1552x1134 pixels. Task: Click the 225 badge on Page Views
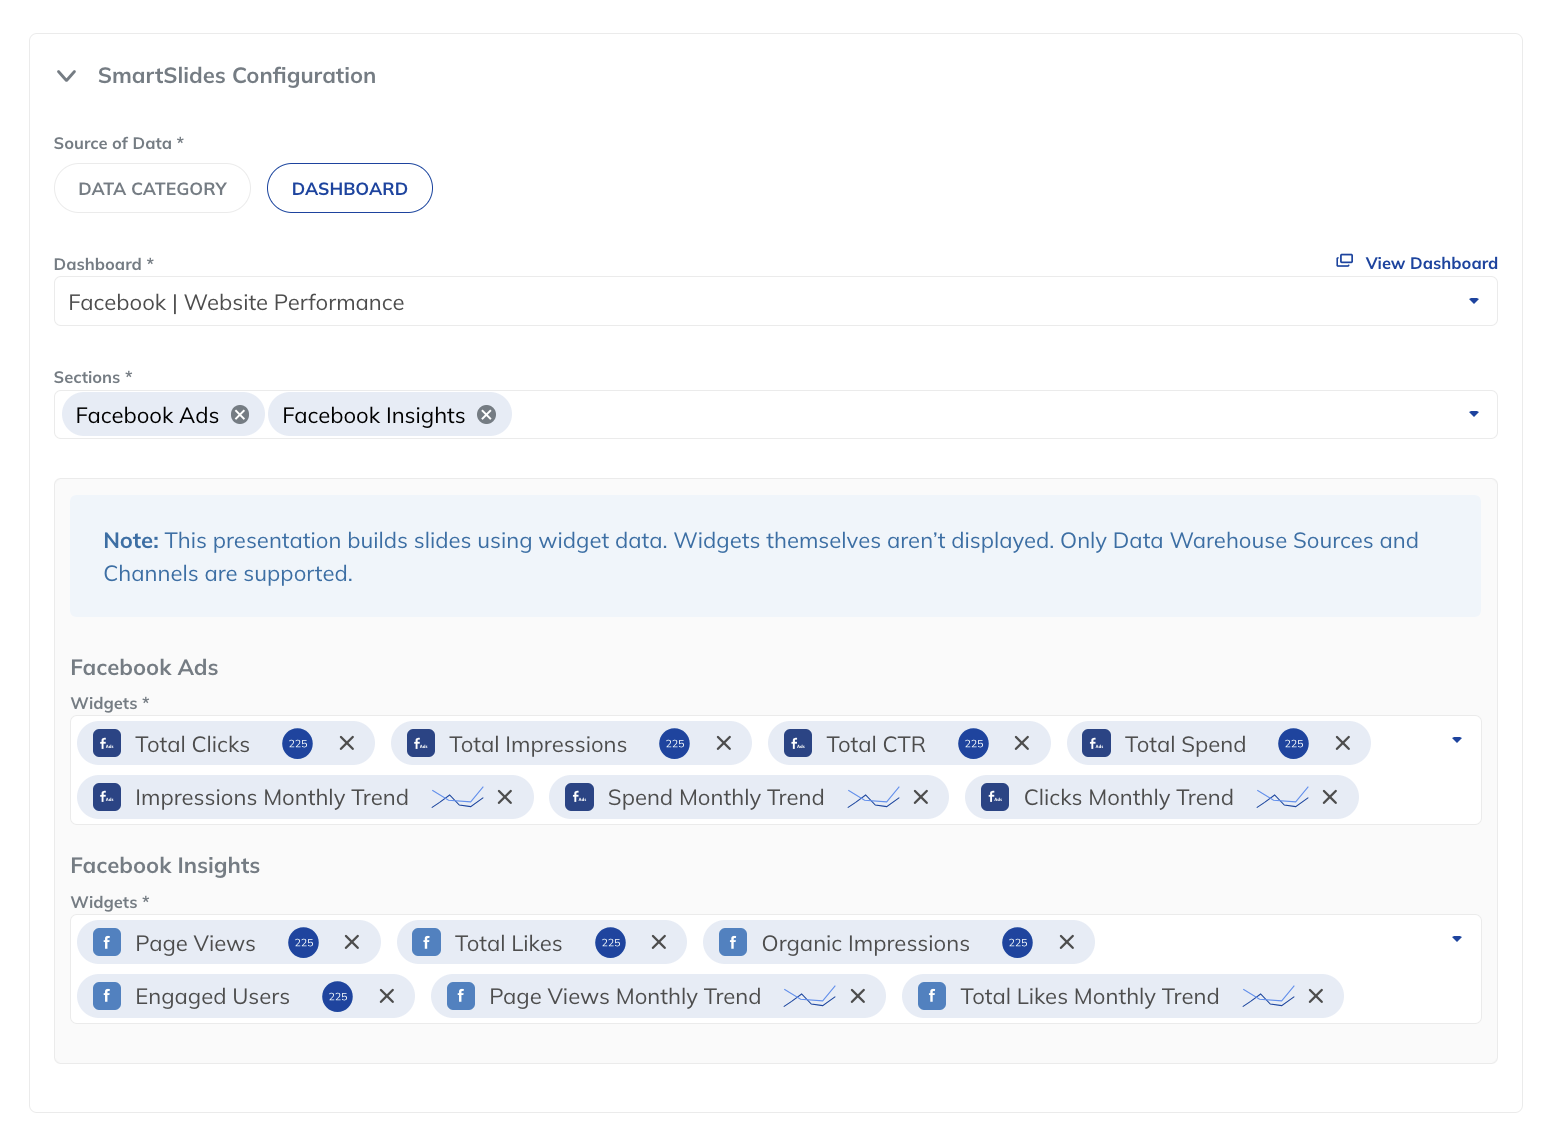point(304,942)
